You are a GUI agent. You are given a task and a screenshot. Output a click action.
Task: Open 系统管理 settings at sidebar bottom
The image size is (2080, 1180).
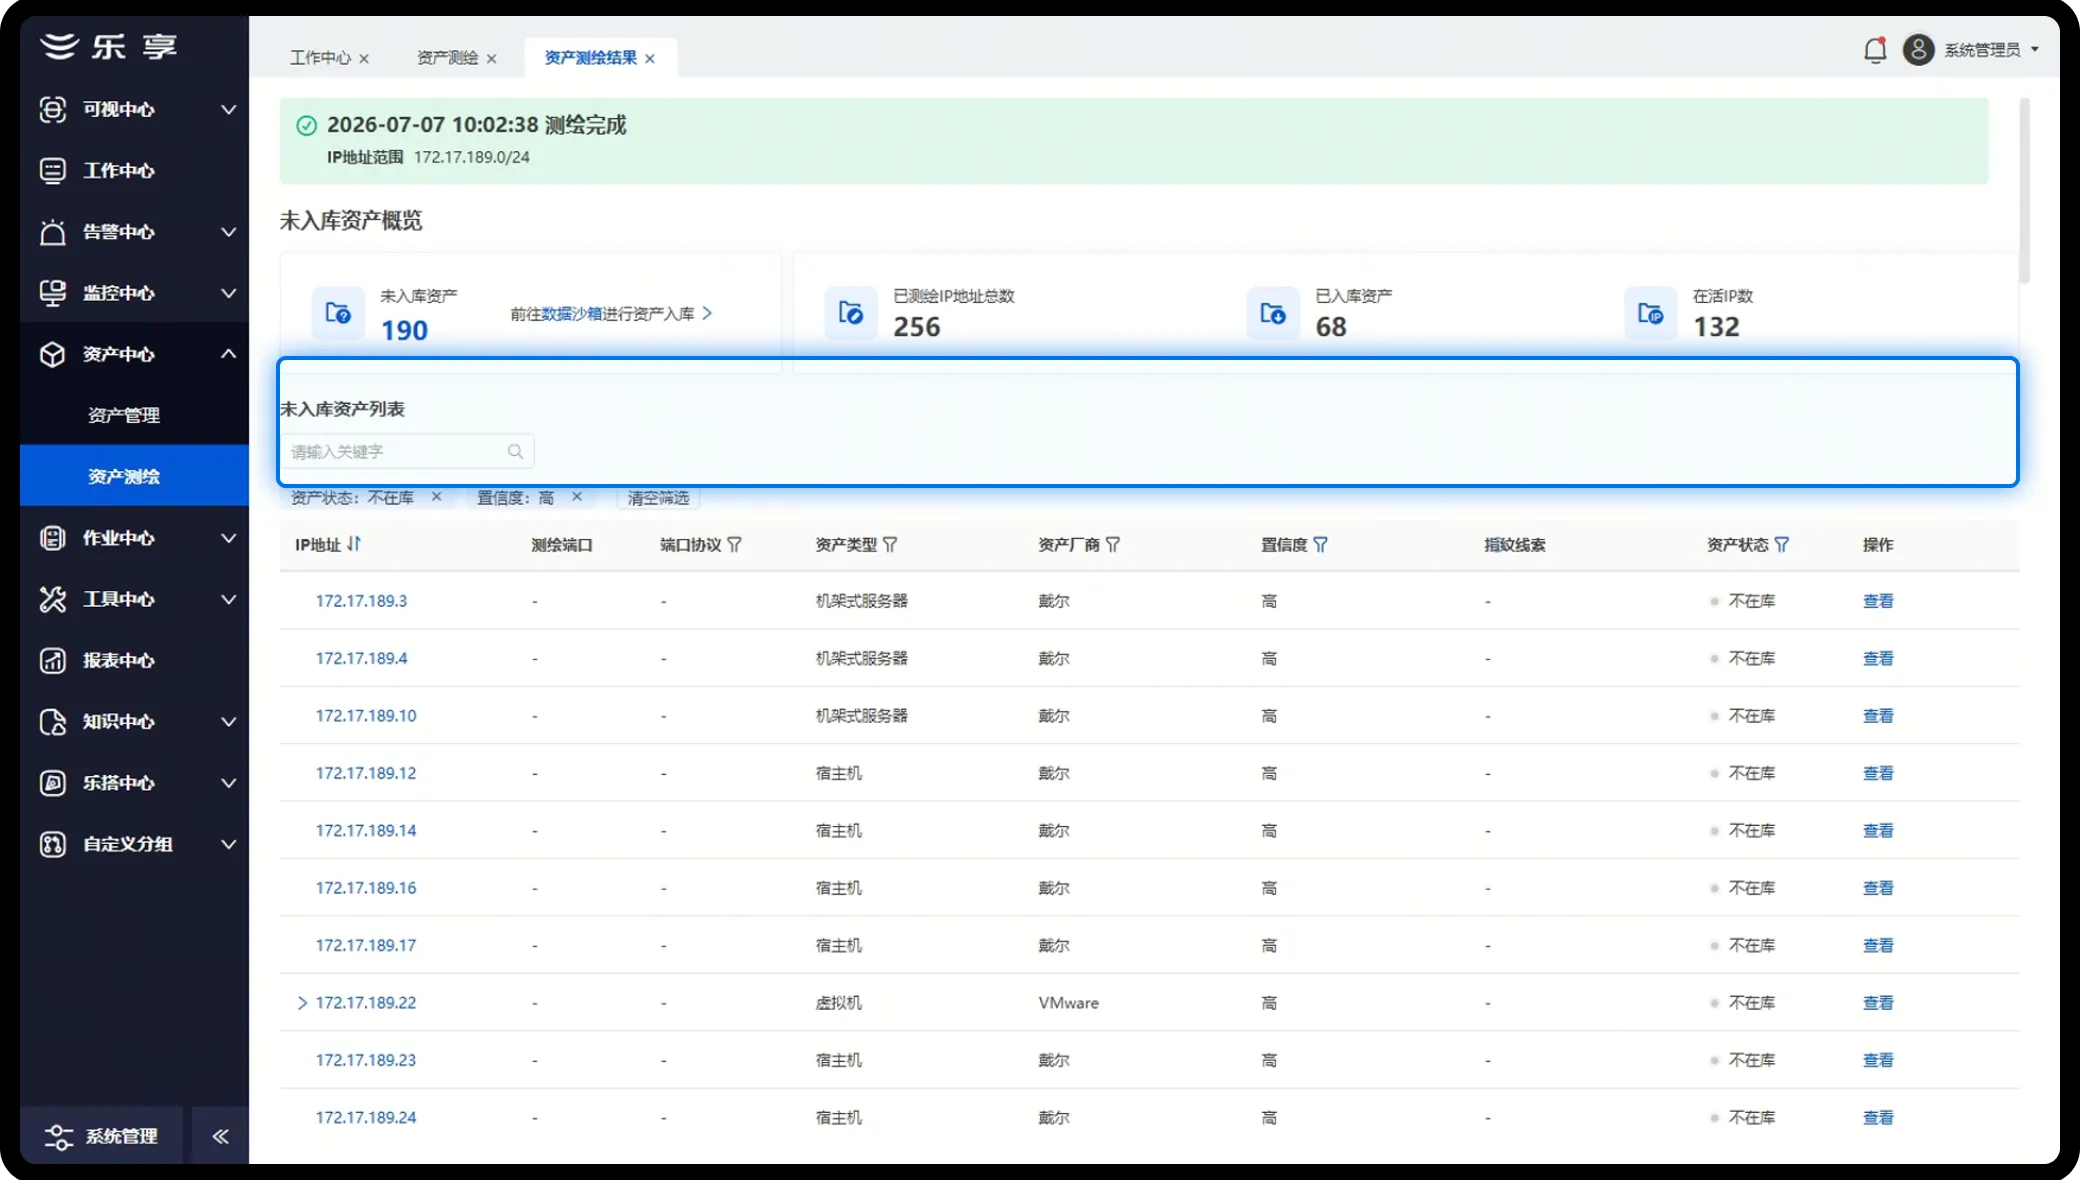click(101, 1136)
